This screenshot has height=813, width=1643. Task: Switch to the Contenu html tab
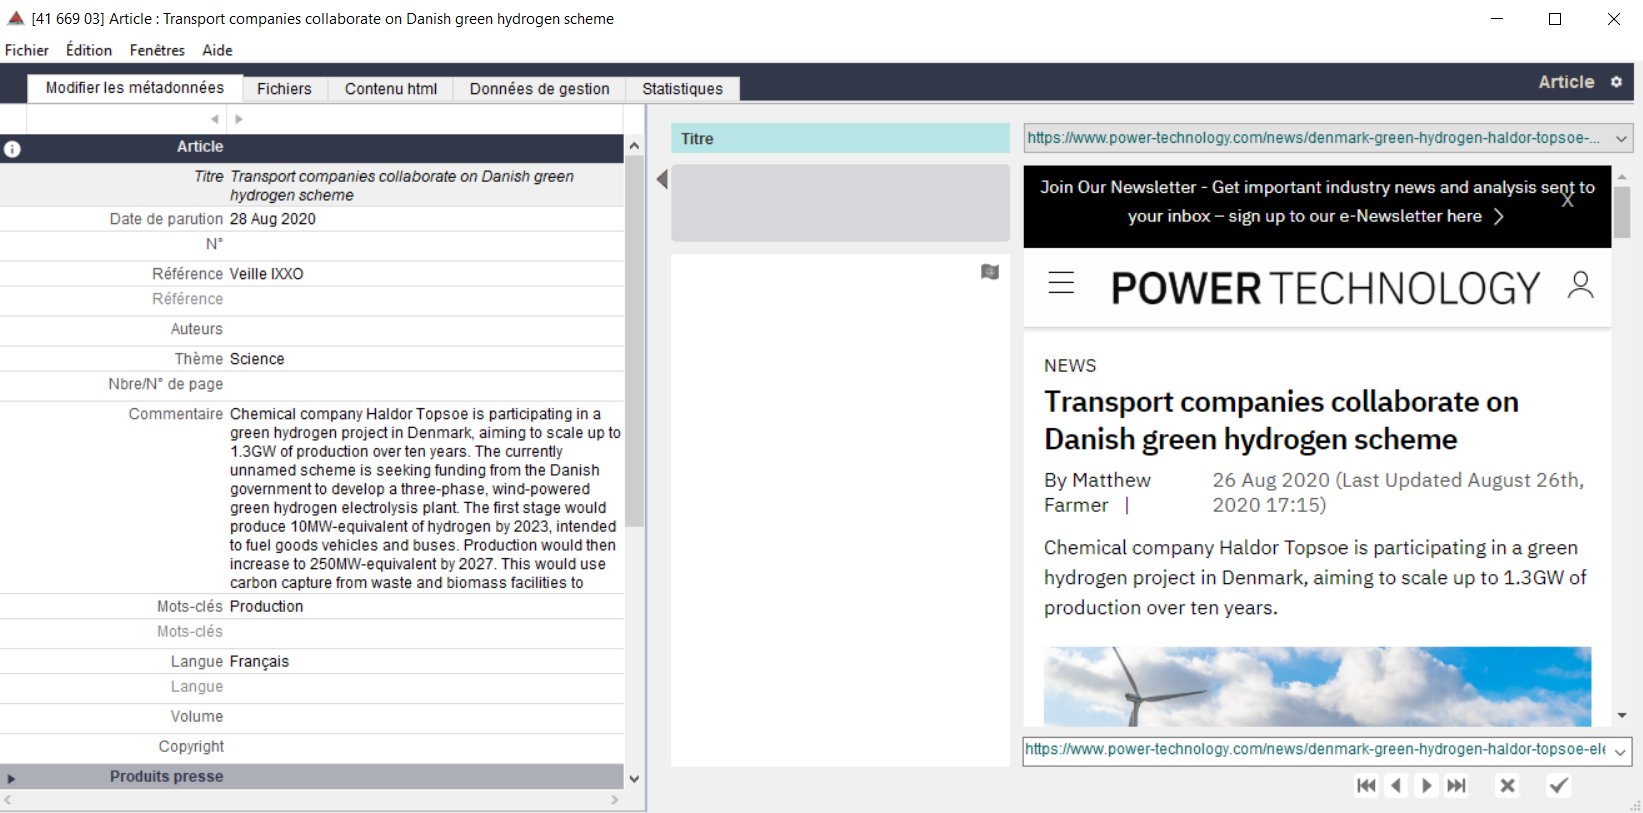pos(391,89)
